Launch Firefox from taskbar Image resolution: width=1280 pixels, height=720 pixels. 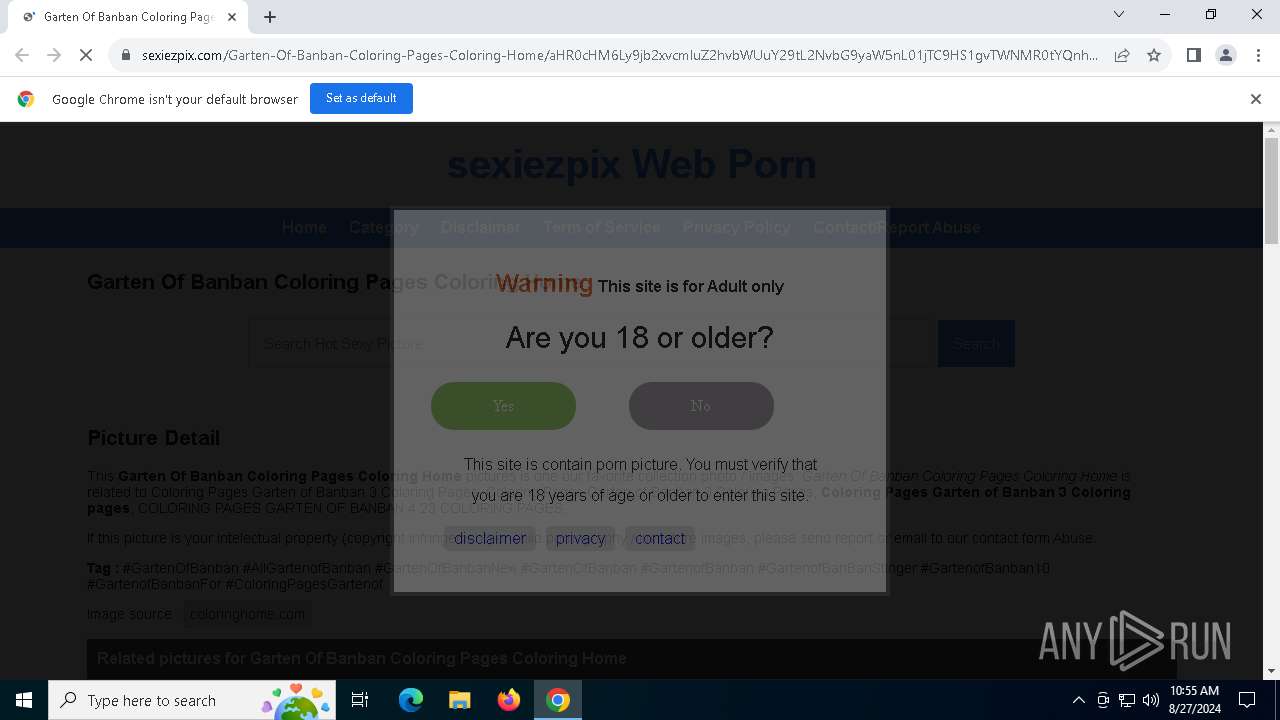point(509,700)
